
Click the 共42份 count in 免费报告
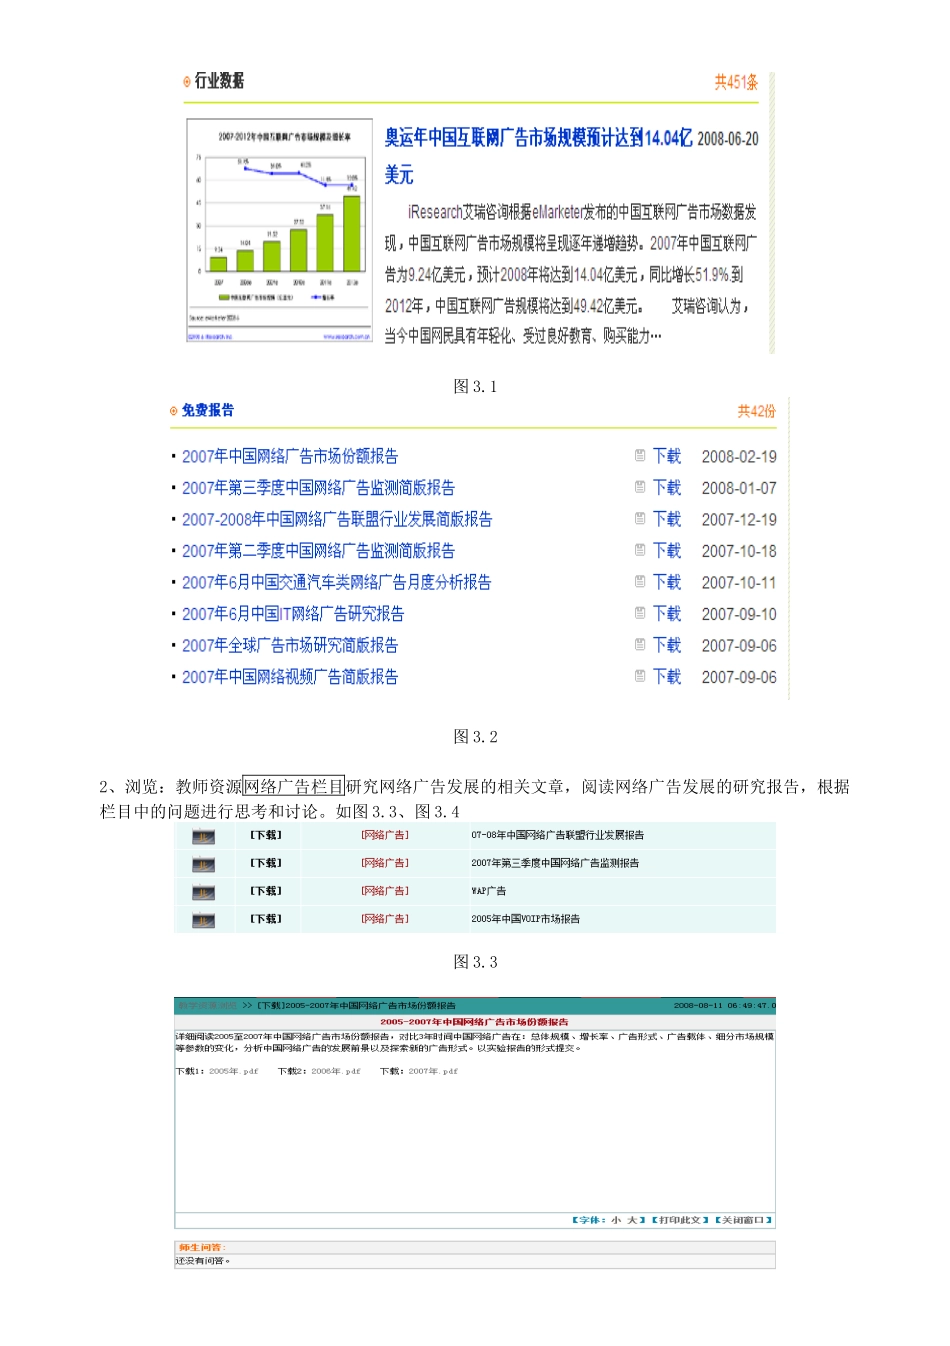pyautogui.click(x=756, y=411)
